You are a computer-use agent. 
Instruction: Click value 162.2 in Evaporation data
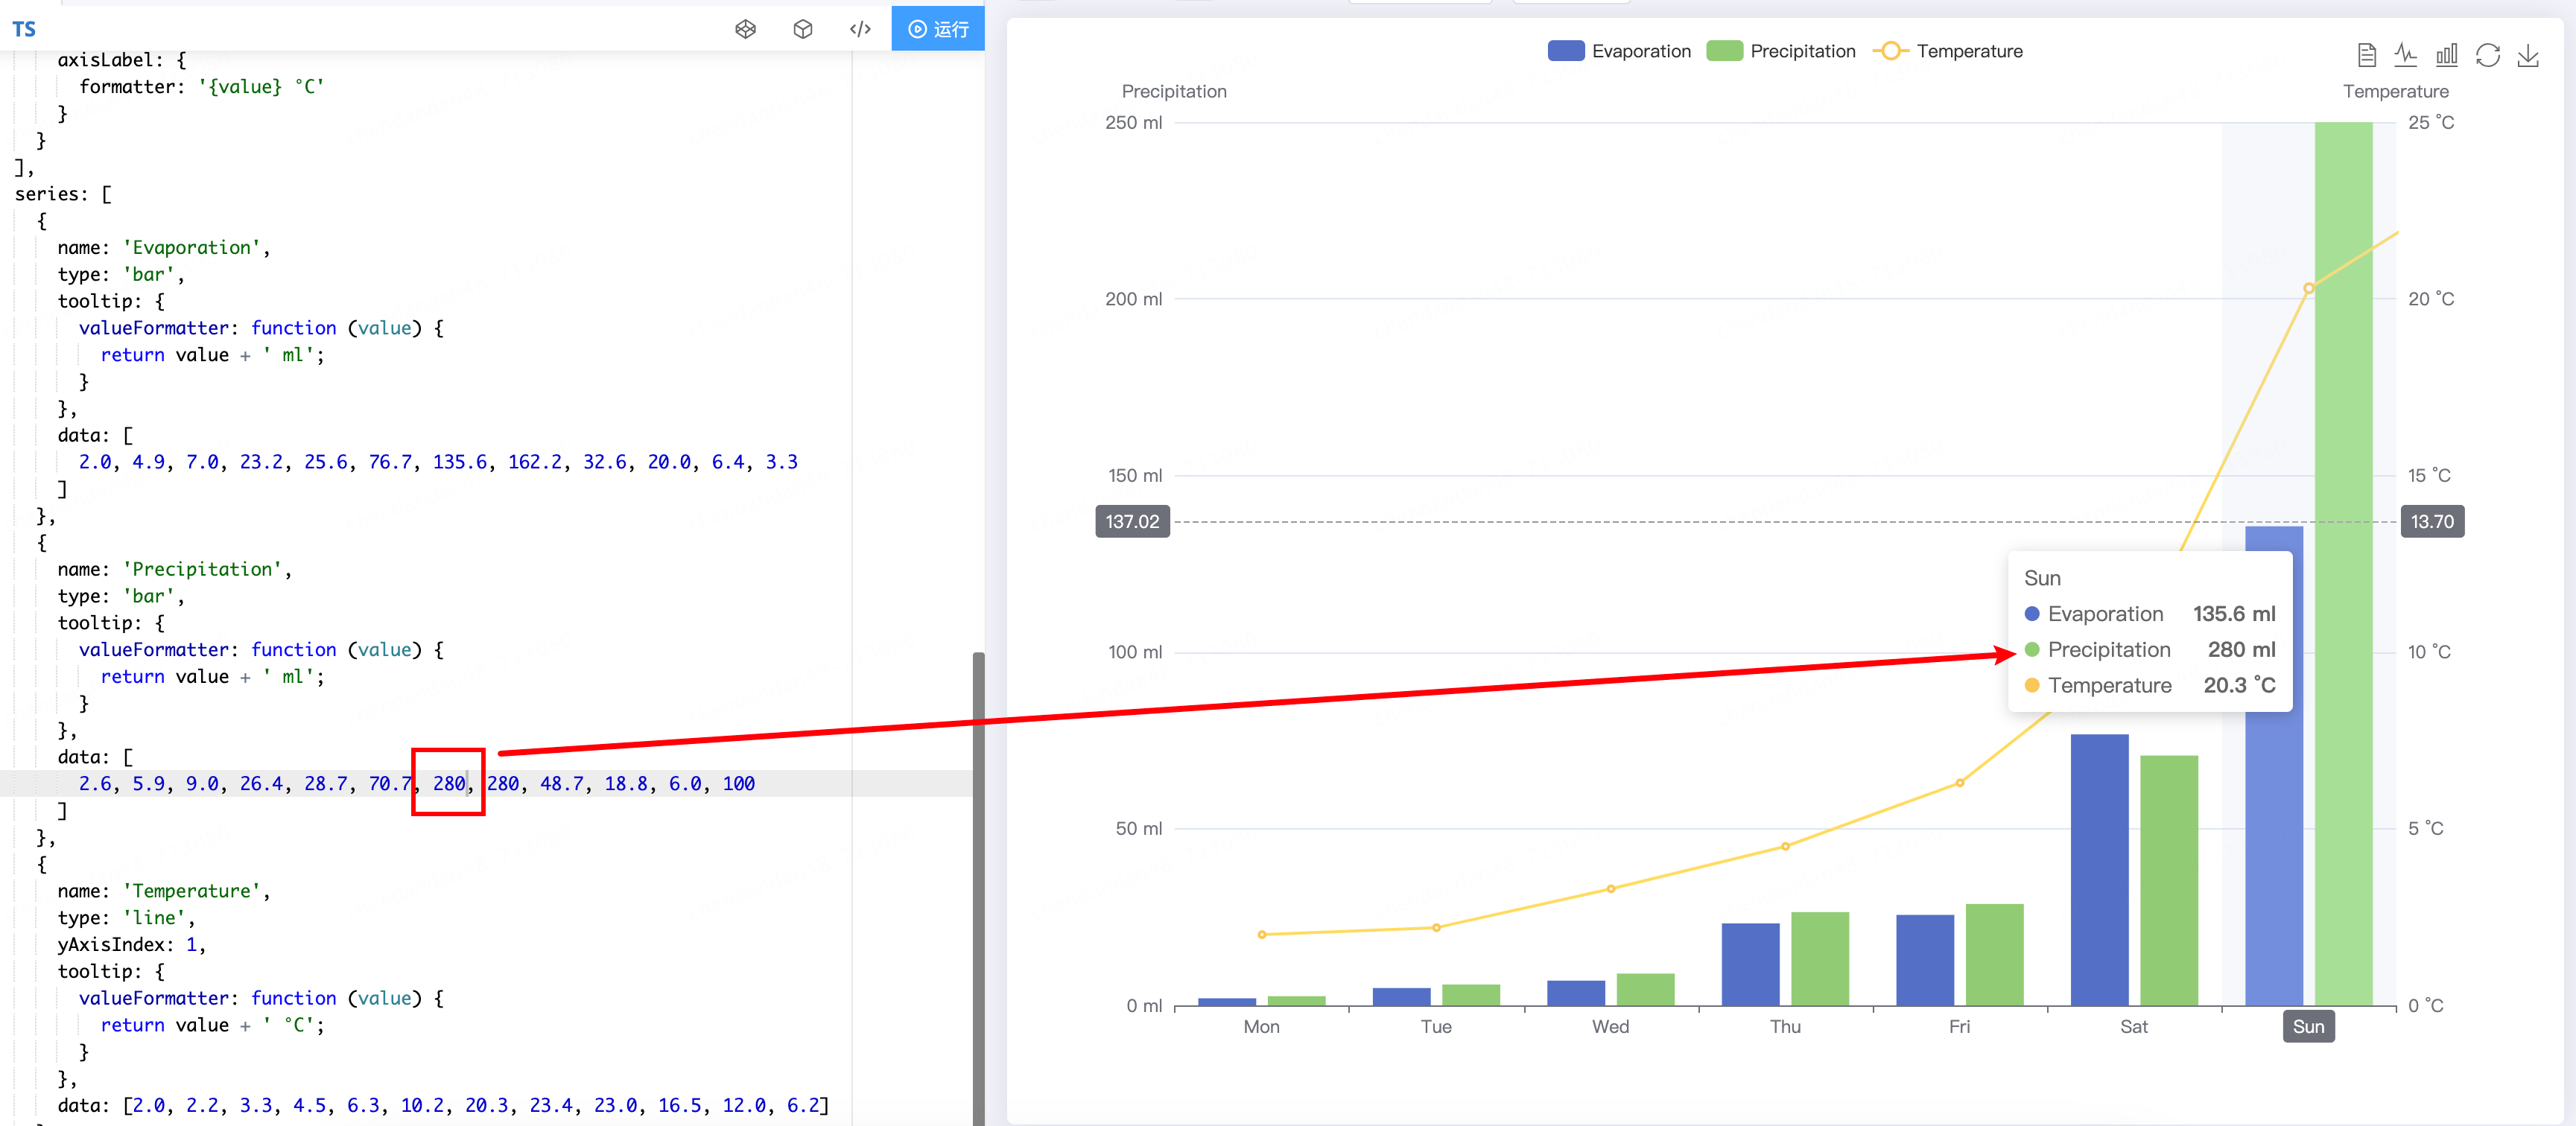pos(535,462)
